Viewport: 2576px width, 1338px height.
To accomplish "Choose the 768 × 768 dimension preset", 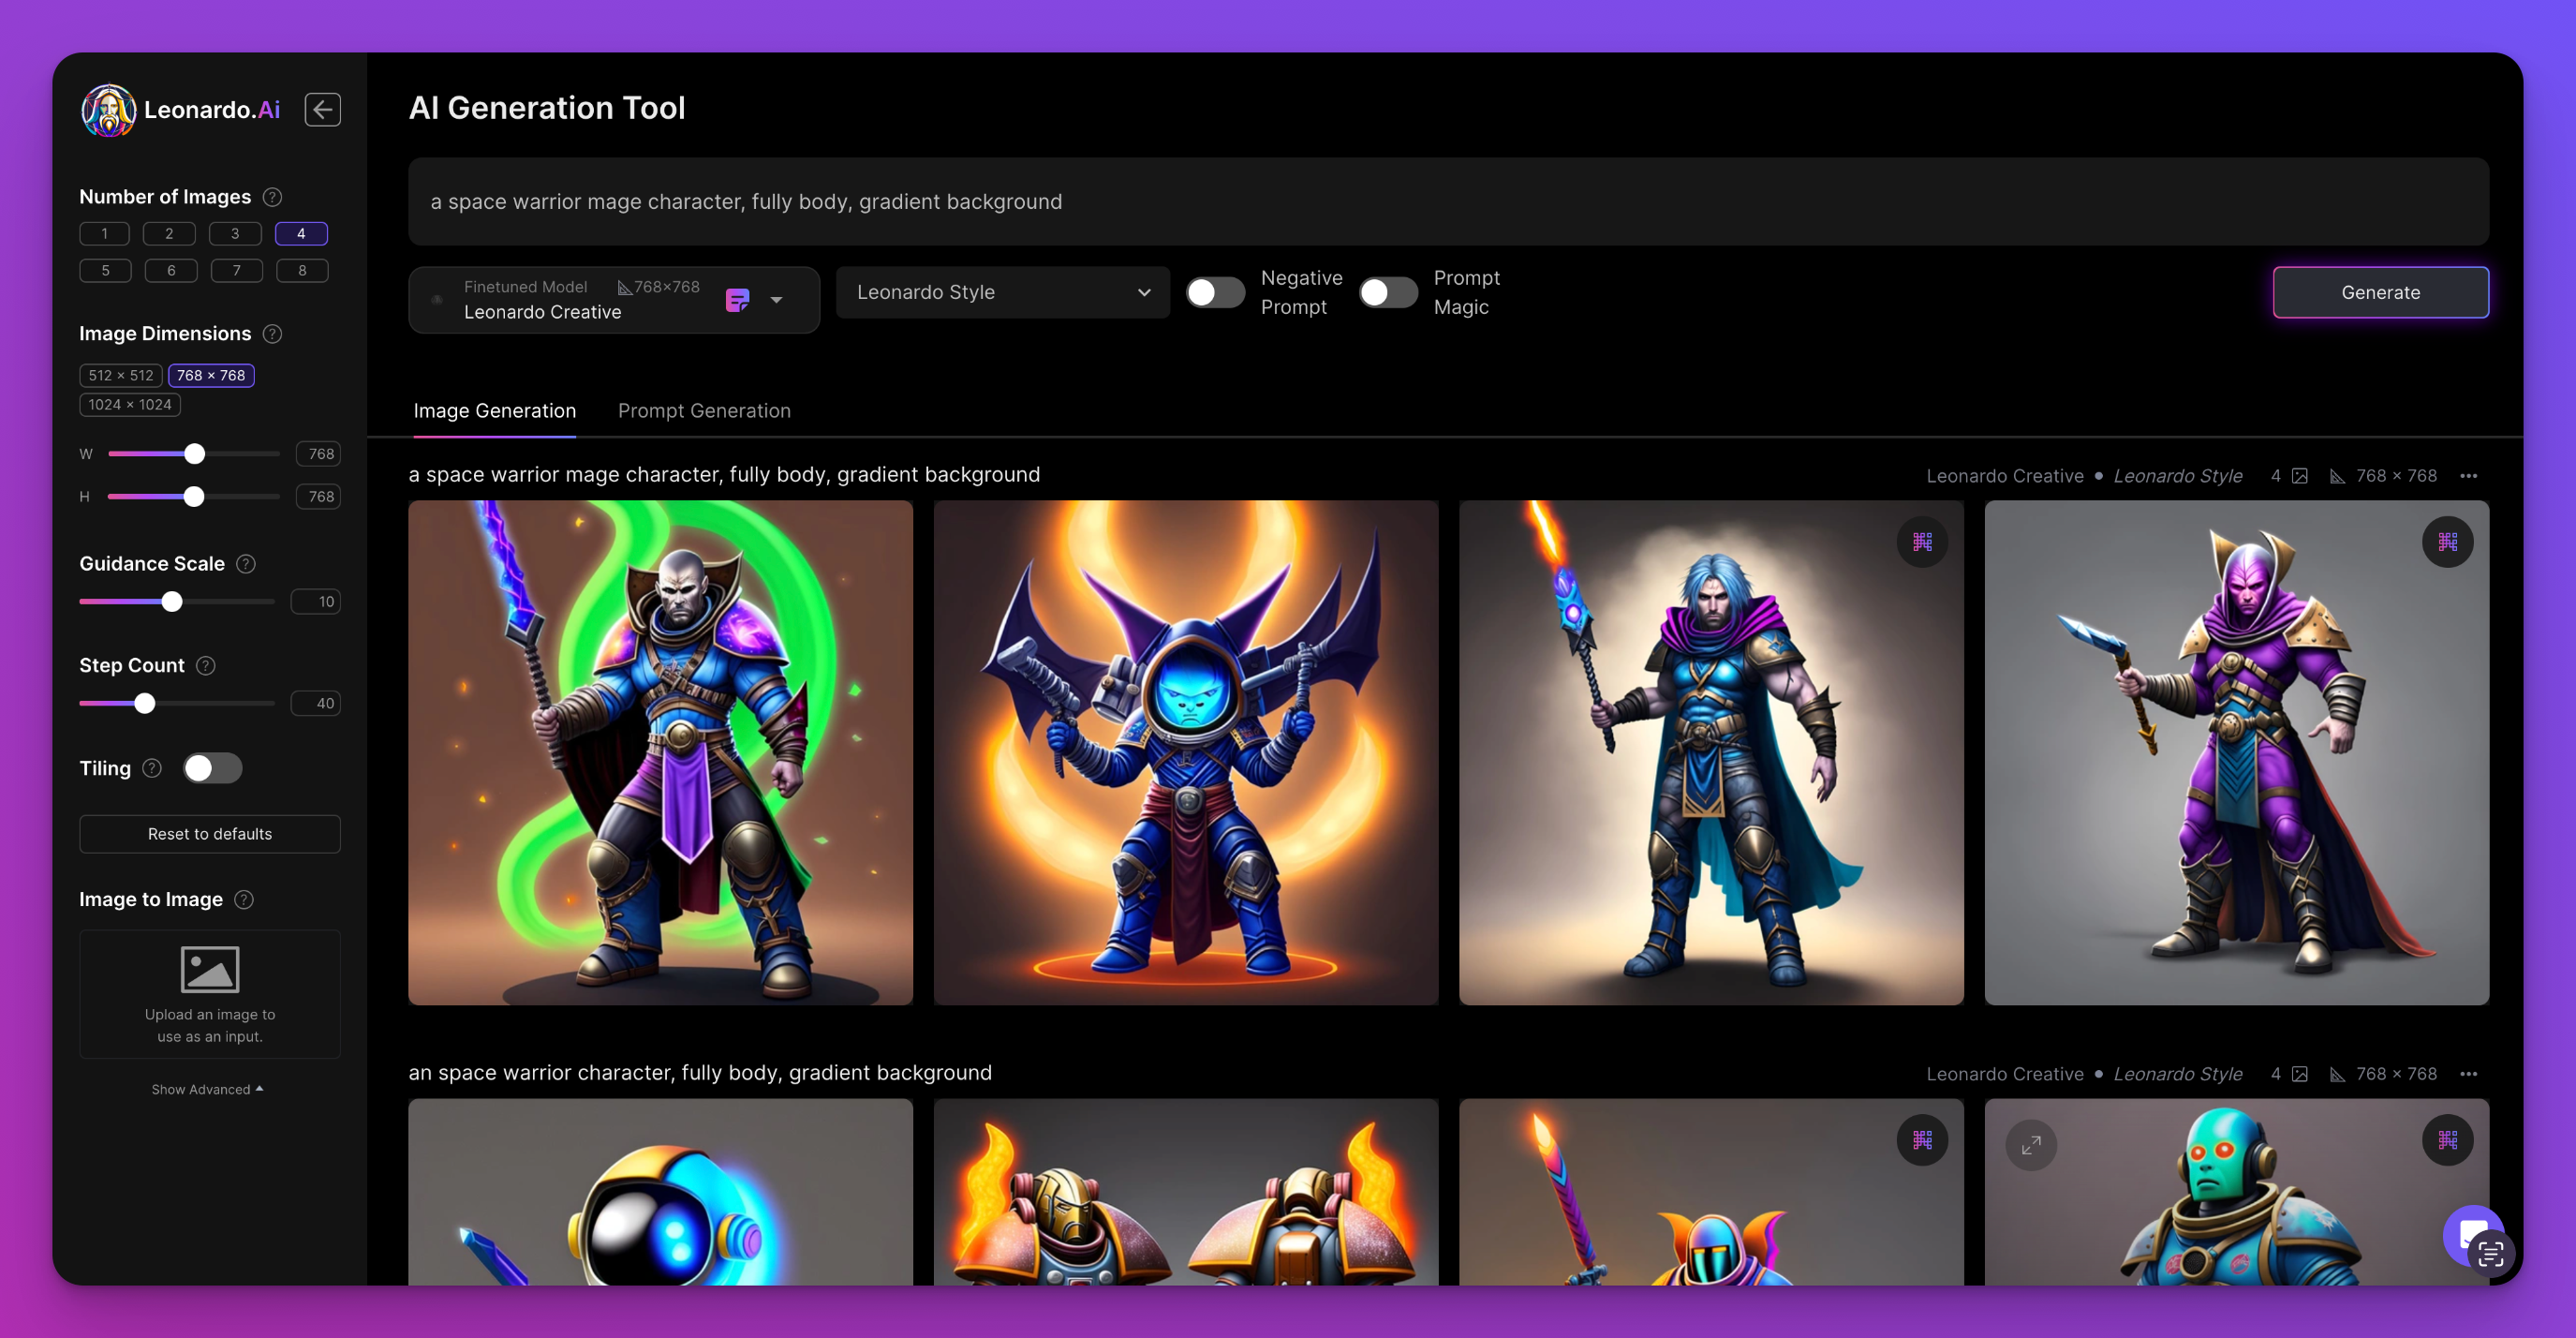I will 211,376.
